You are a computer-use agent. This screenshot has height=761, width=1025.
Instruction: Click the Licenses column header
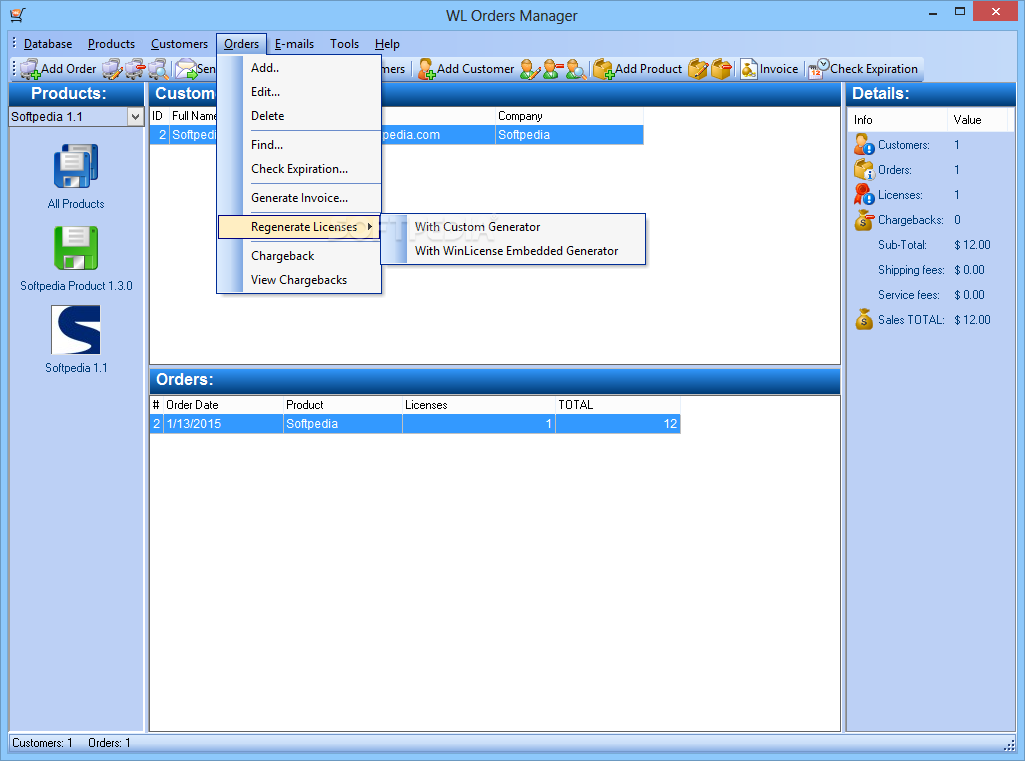coord(479,405)
